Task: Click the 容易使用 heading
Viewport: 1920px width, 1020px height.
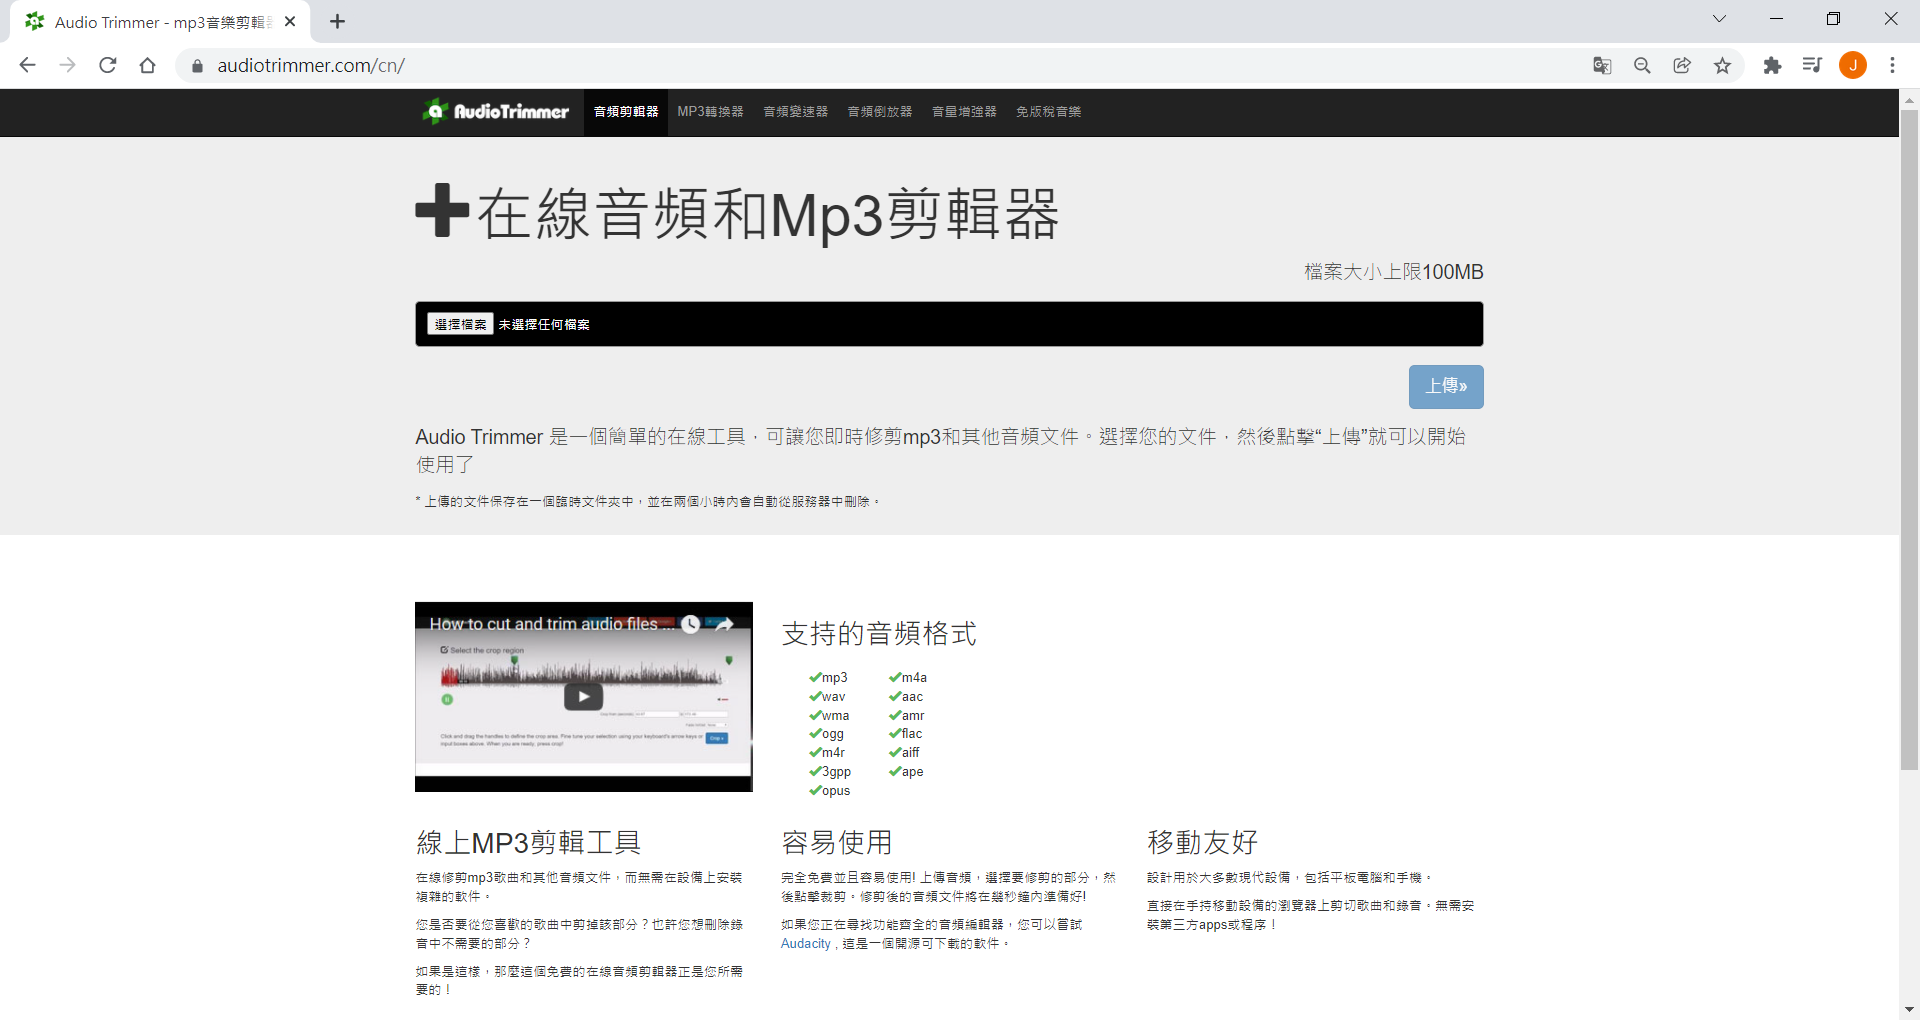Action: click(837, 843)
